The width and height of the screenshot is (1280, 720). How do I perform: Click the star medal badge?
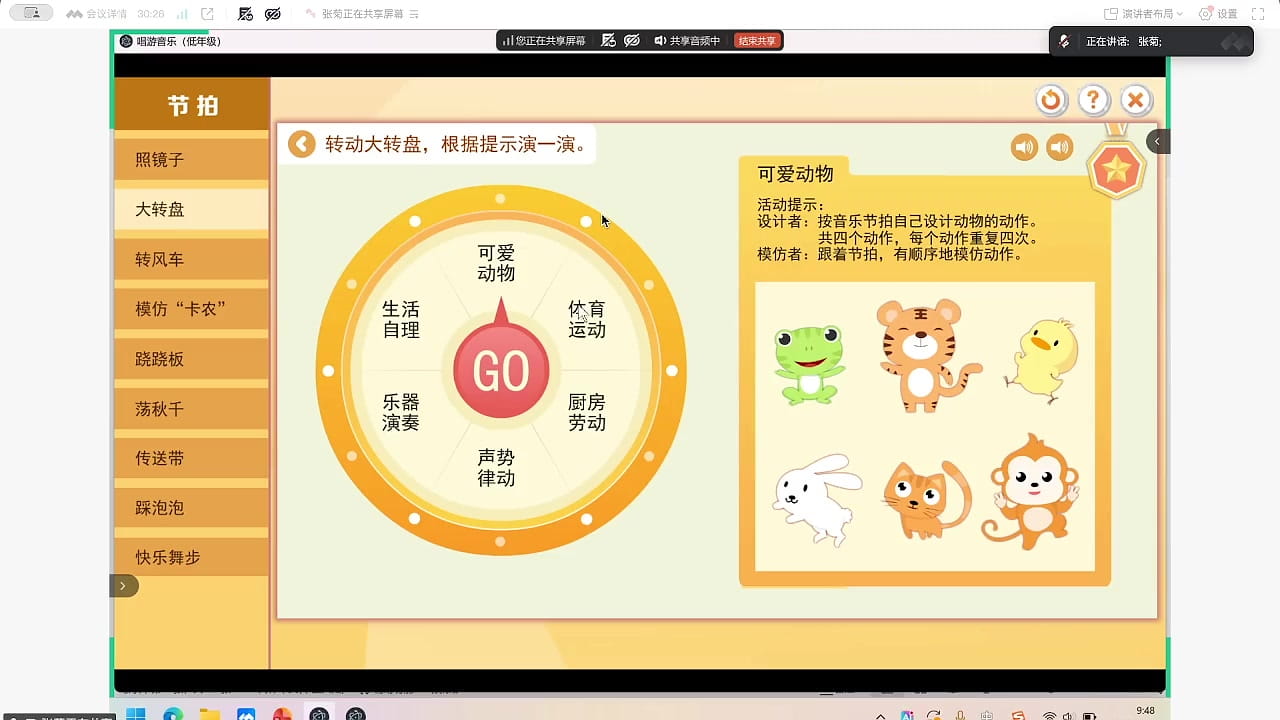pyautogui.click(x=1116, y=168)
